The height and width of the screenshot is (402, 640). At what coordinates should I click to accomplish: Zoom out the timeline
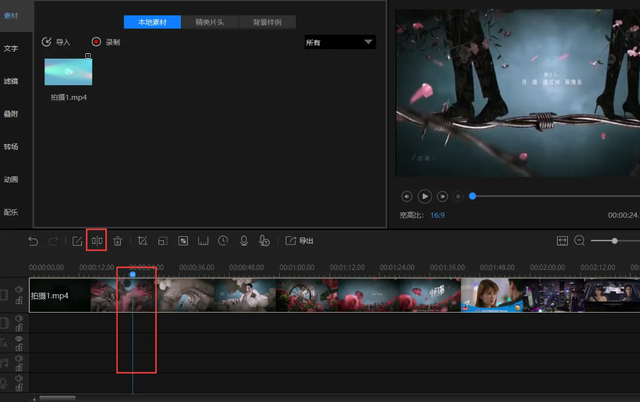[x=579, y=241]
